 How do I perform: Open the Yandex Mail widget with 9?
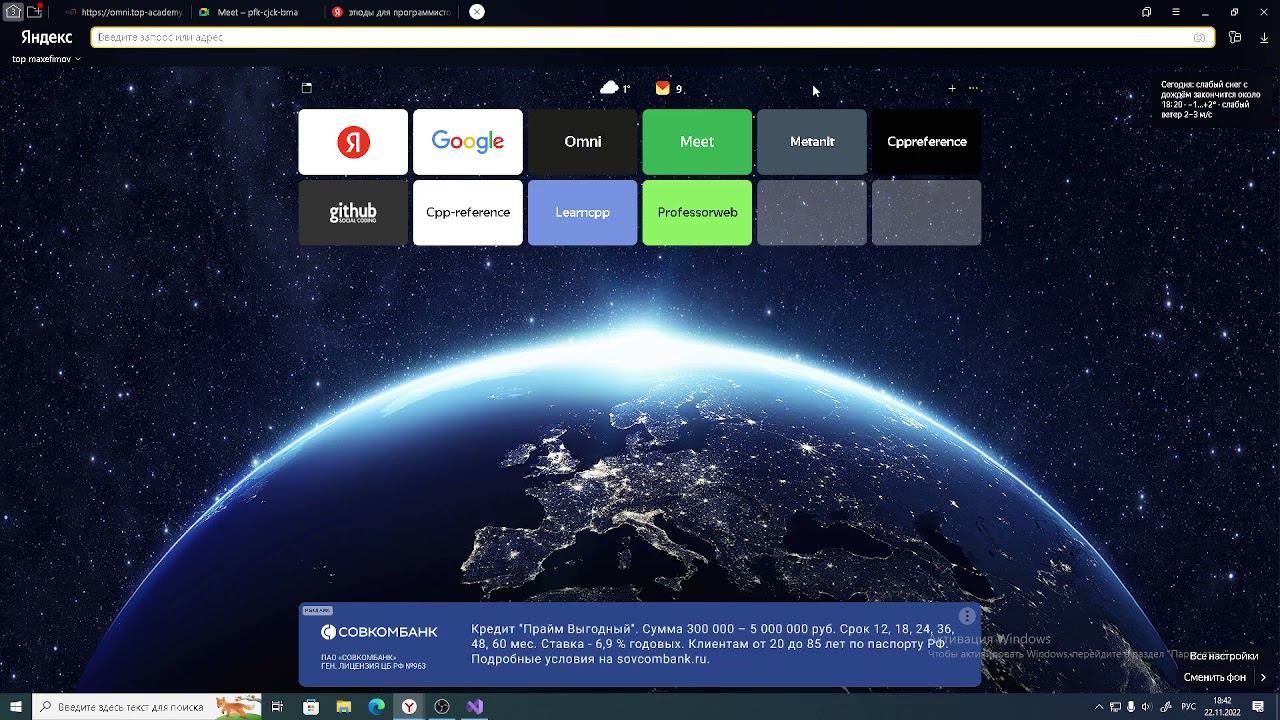click(669, 88)
